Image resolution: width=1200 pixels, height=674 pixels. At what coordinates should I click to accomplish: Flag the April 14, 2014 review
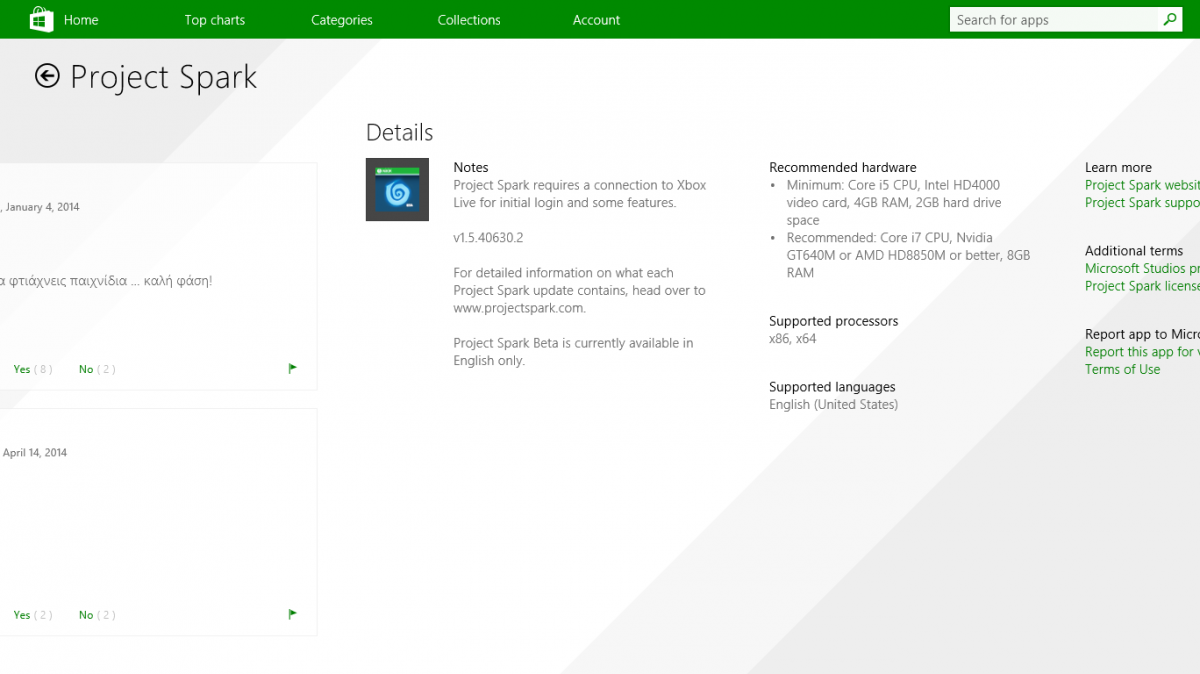tap(293, 614)
